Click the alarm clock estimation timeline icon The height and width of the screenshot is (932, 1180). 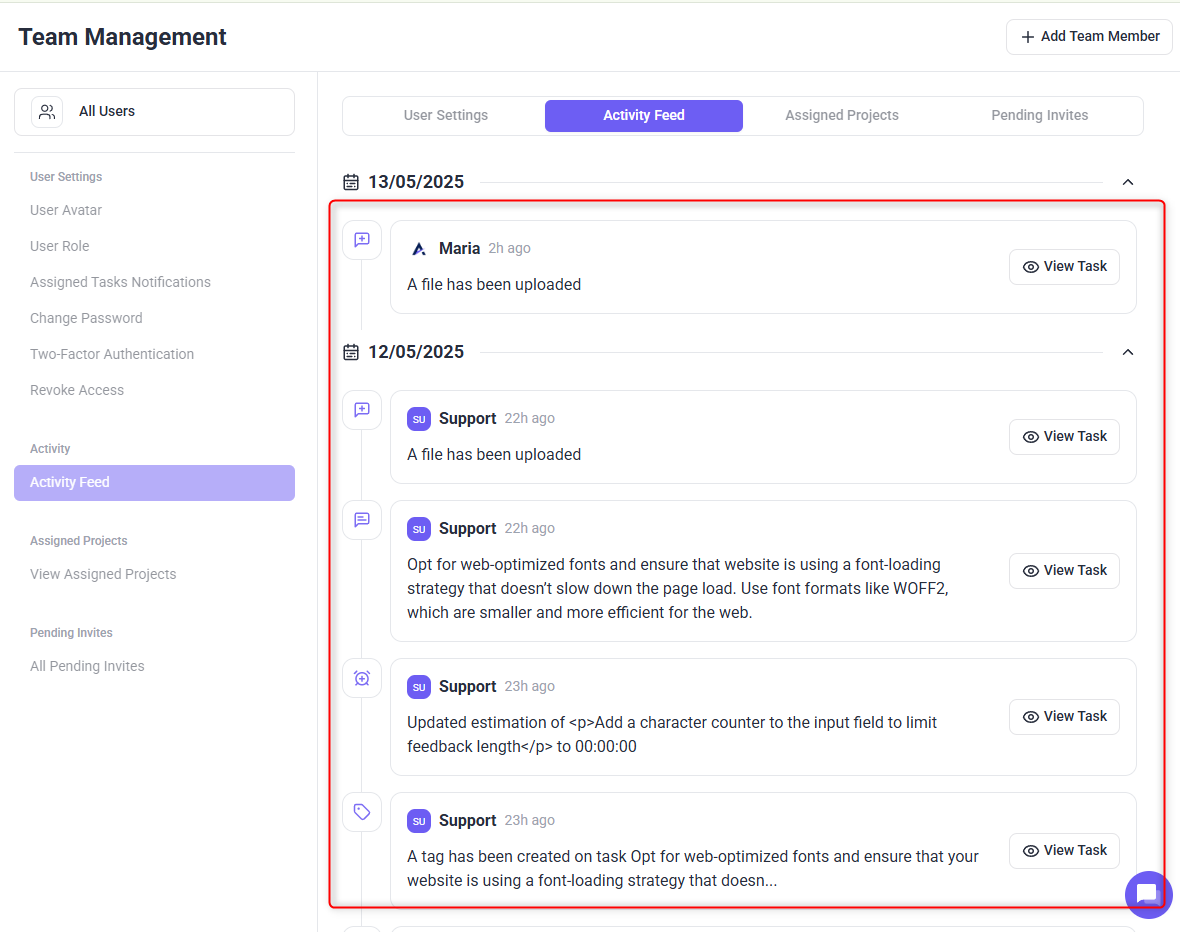click(x=362, y=678)
